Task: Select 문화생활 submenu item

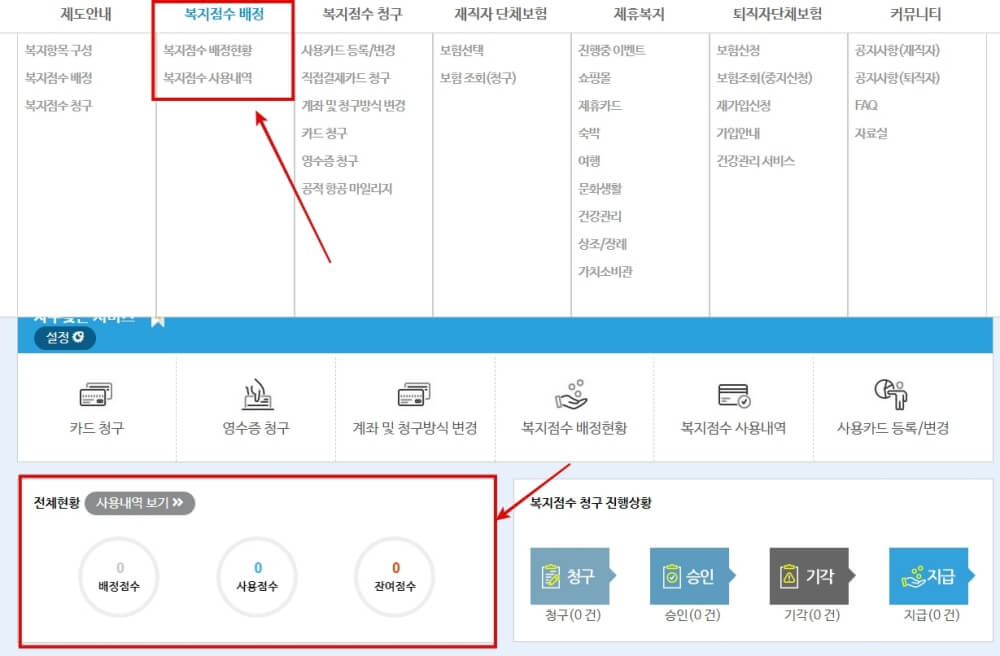Action: 600,189
